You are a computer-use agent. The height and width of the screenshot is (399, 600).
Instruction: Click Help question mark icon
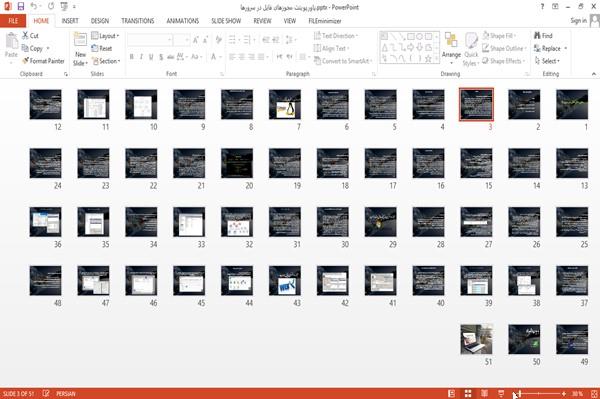(542, 7)
